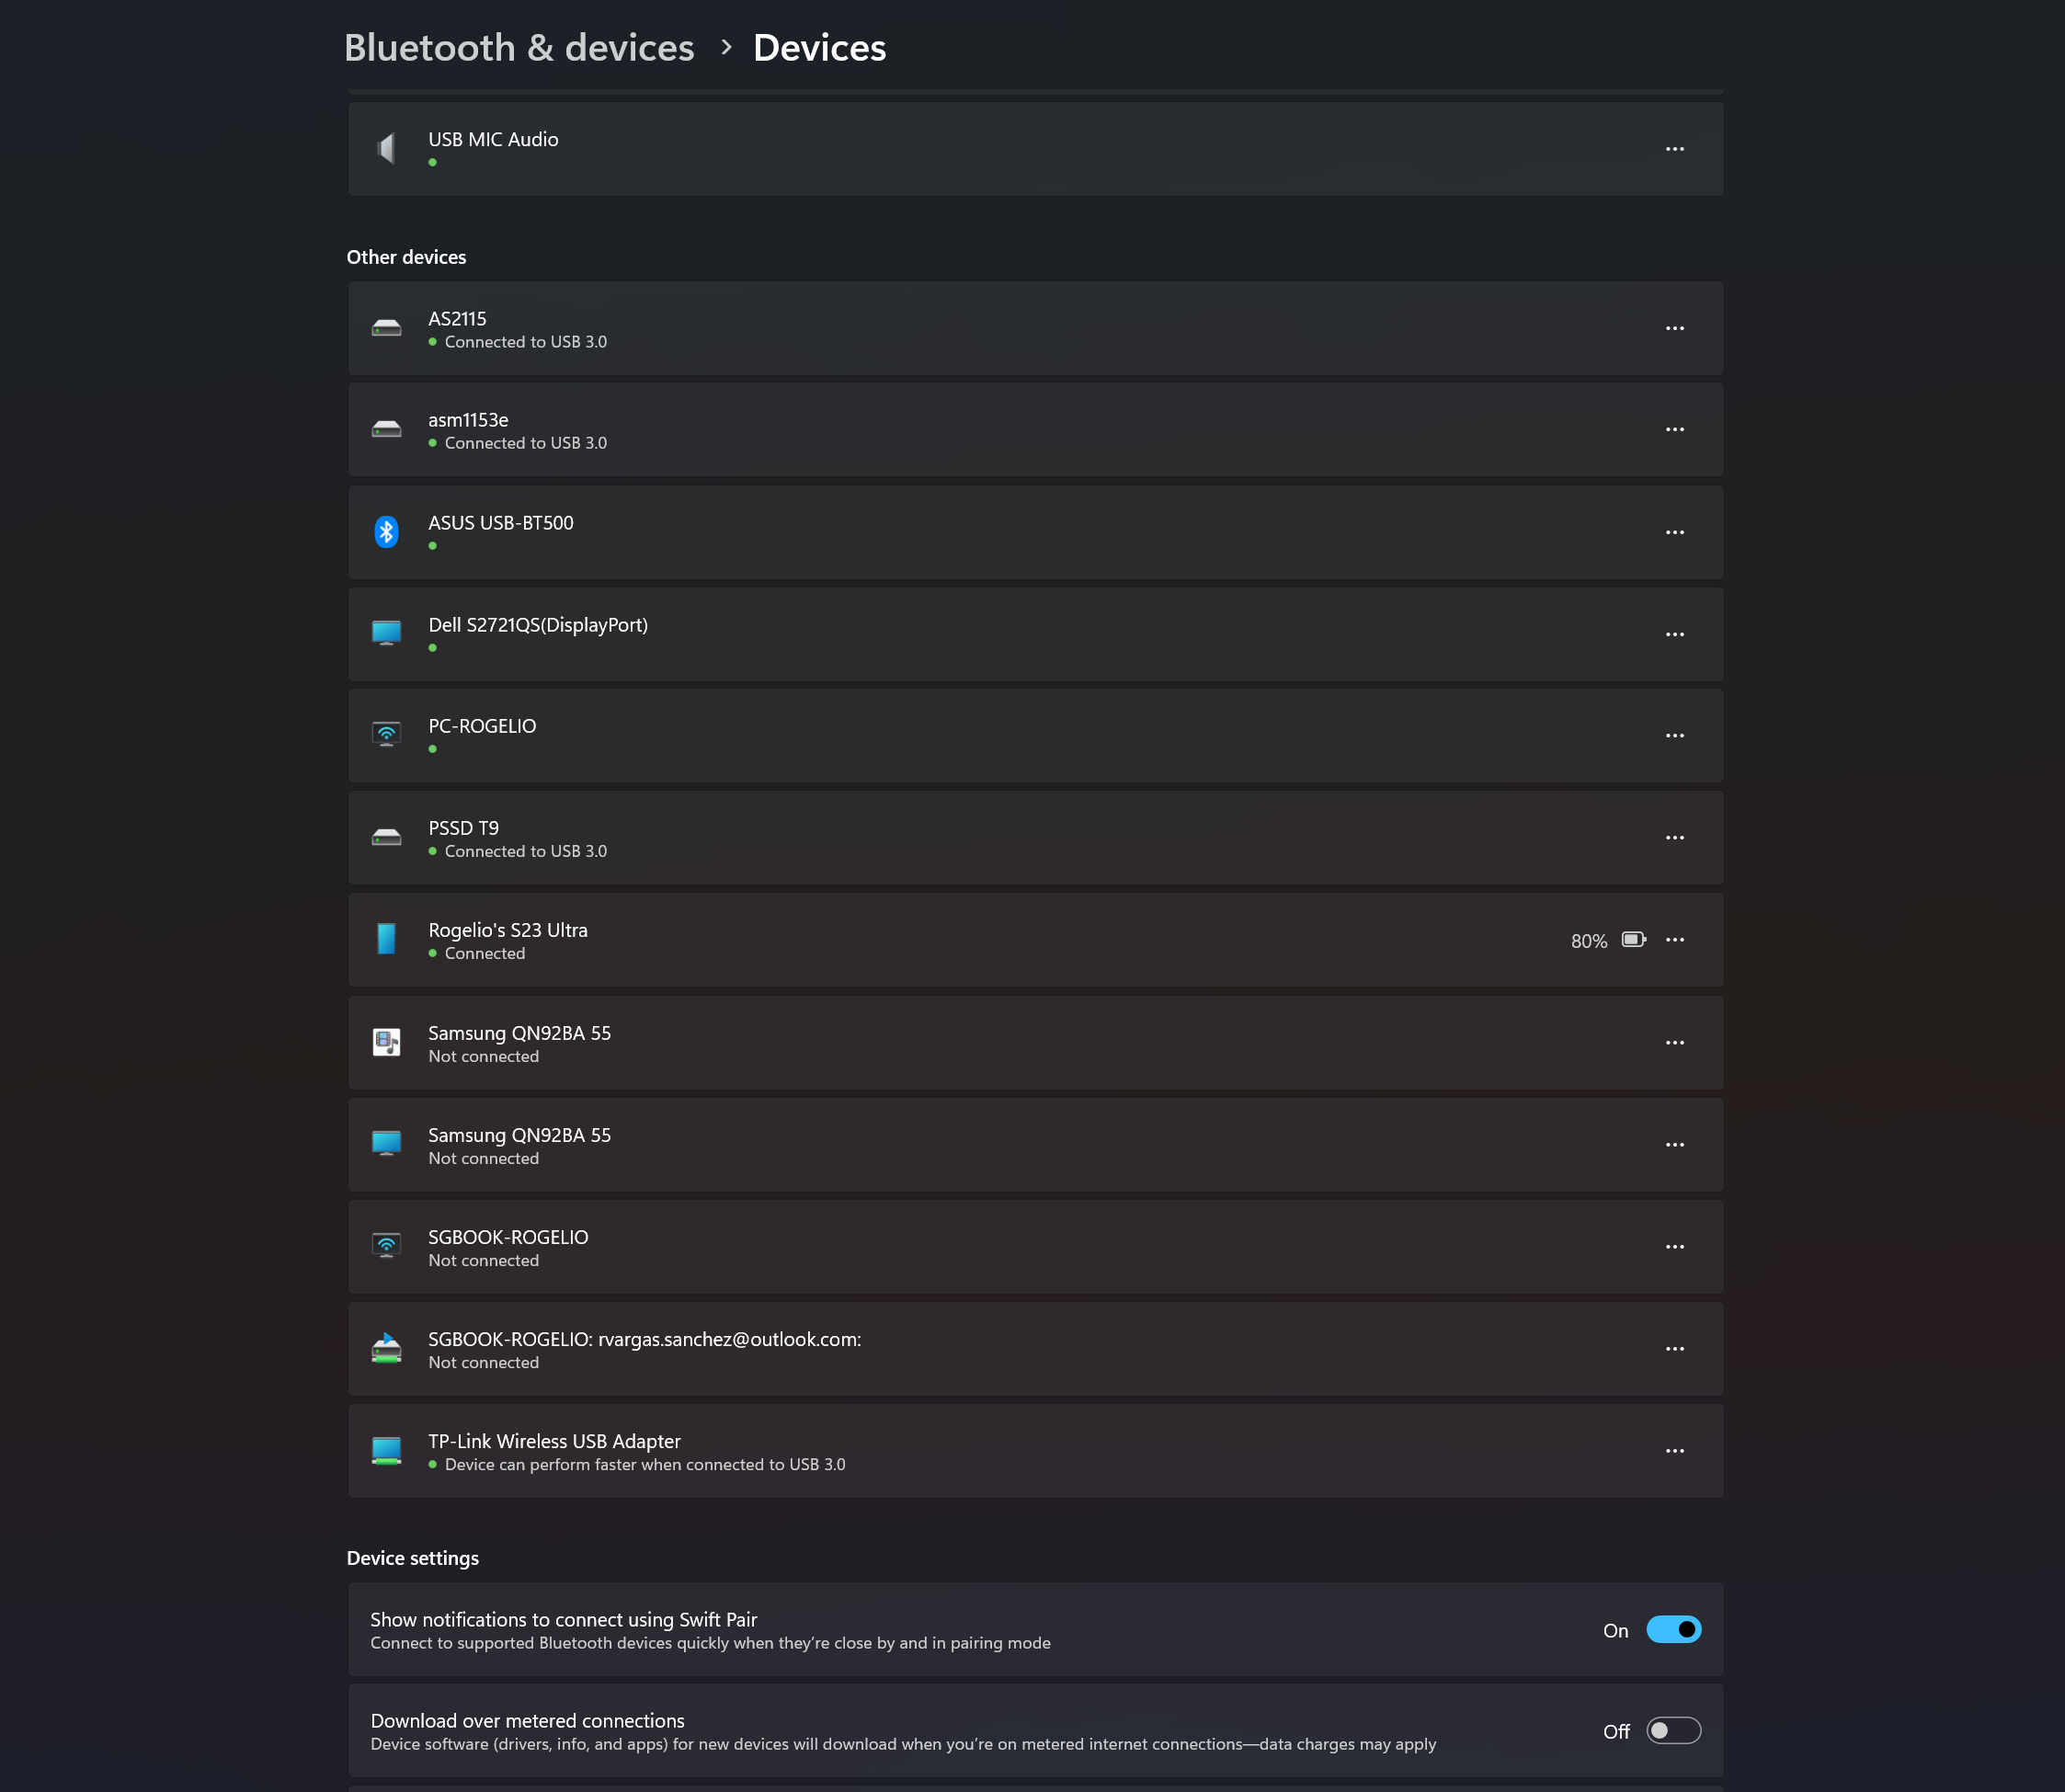Go back to Bluetooth & devices breadcrumb
Viewport: 2065px width, 1792px height.
click(x=518, y=47)
